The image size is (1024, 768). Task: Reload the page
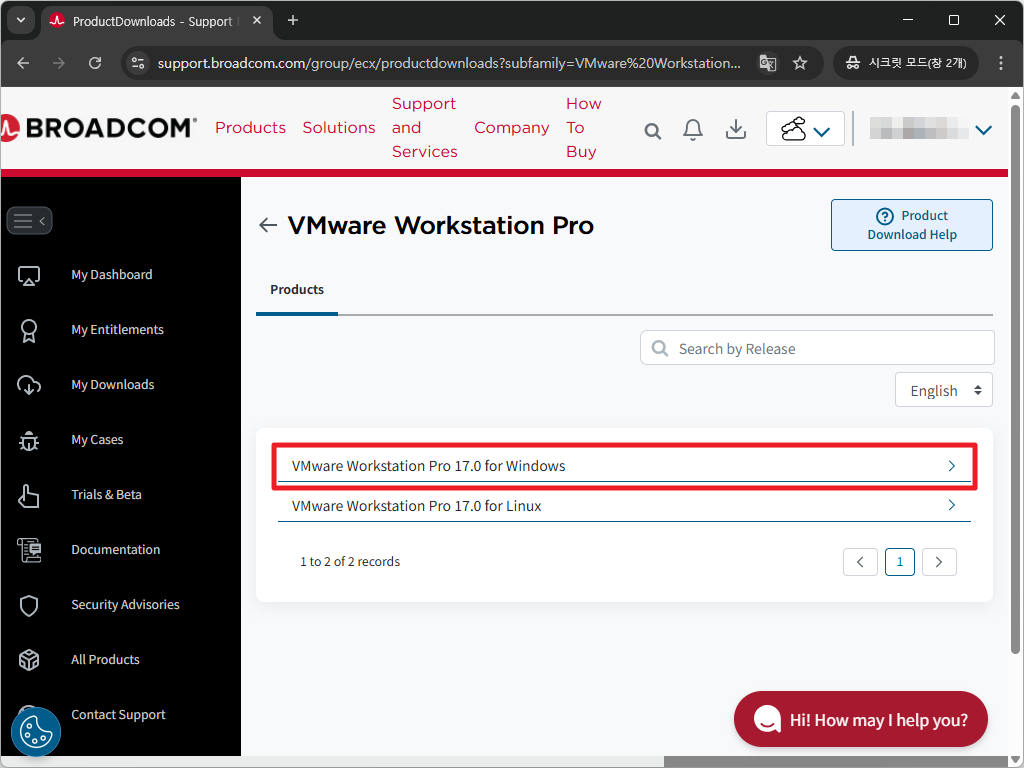tap(95, 63)
